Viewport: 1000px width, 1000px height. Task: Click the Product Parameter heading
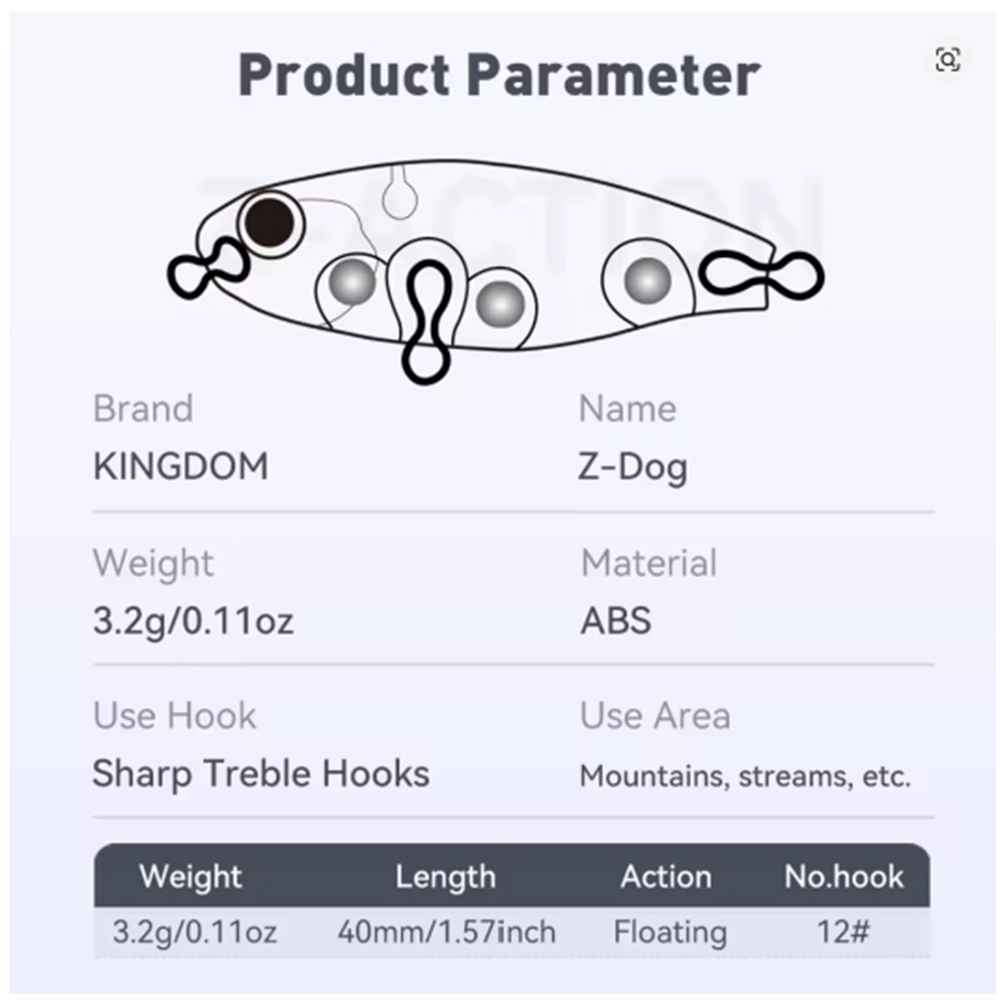[x=500, y=76]
